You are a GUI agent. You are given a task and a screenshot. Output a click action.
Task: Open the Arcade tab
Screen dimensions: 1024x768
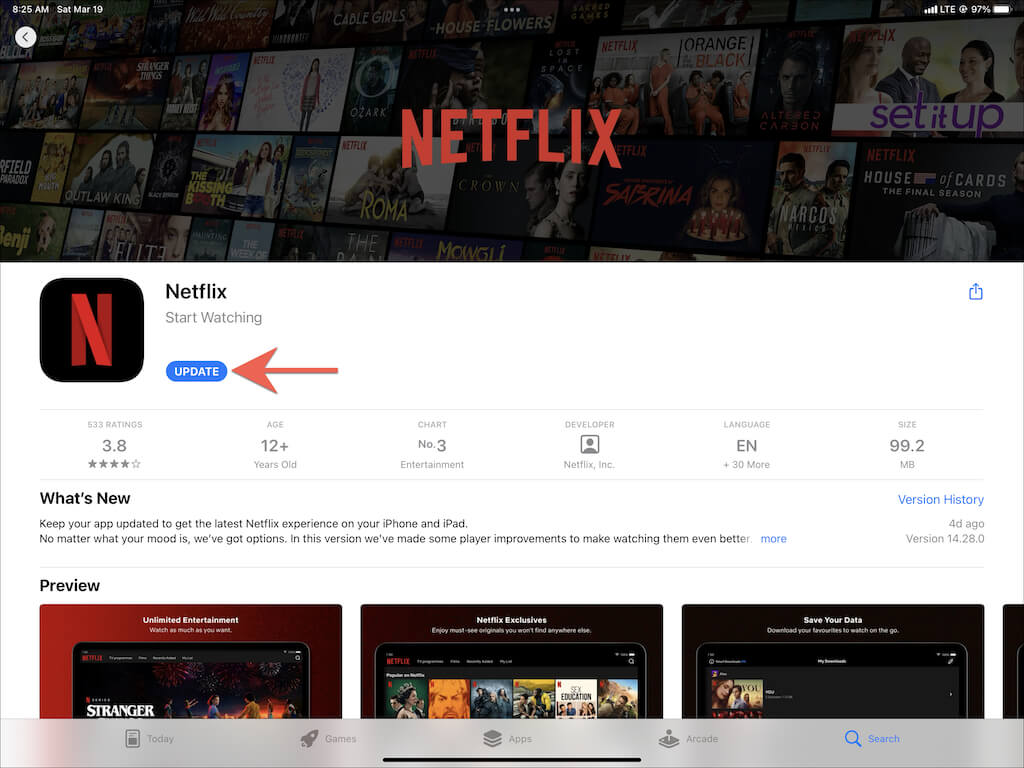pyautogui.click(x=688, y=739)
